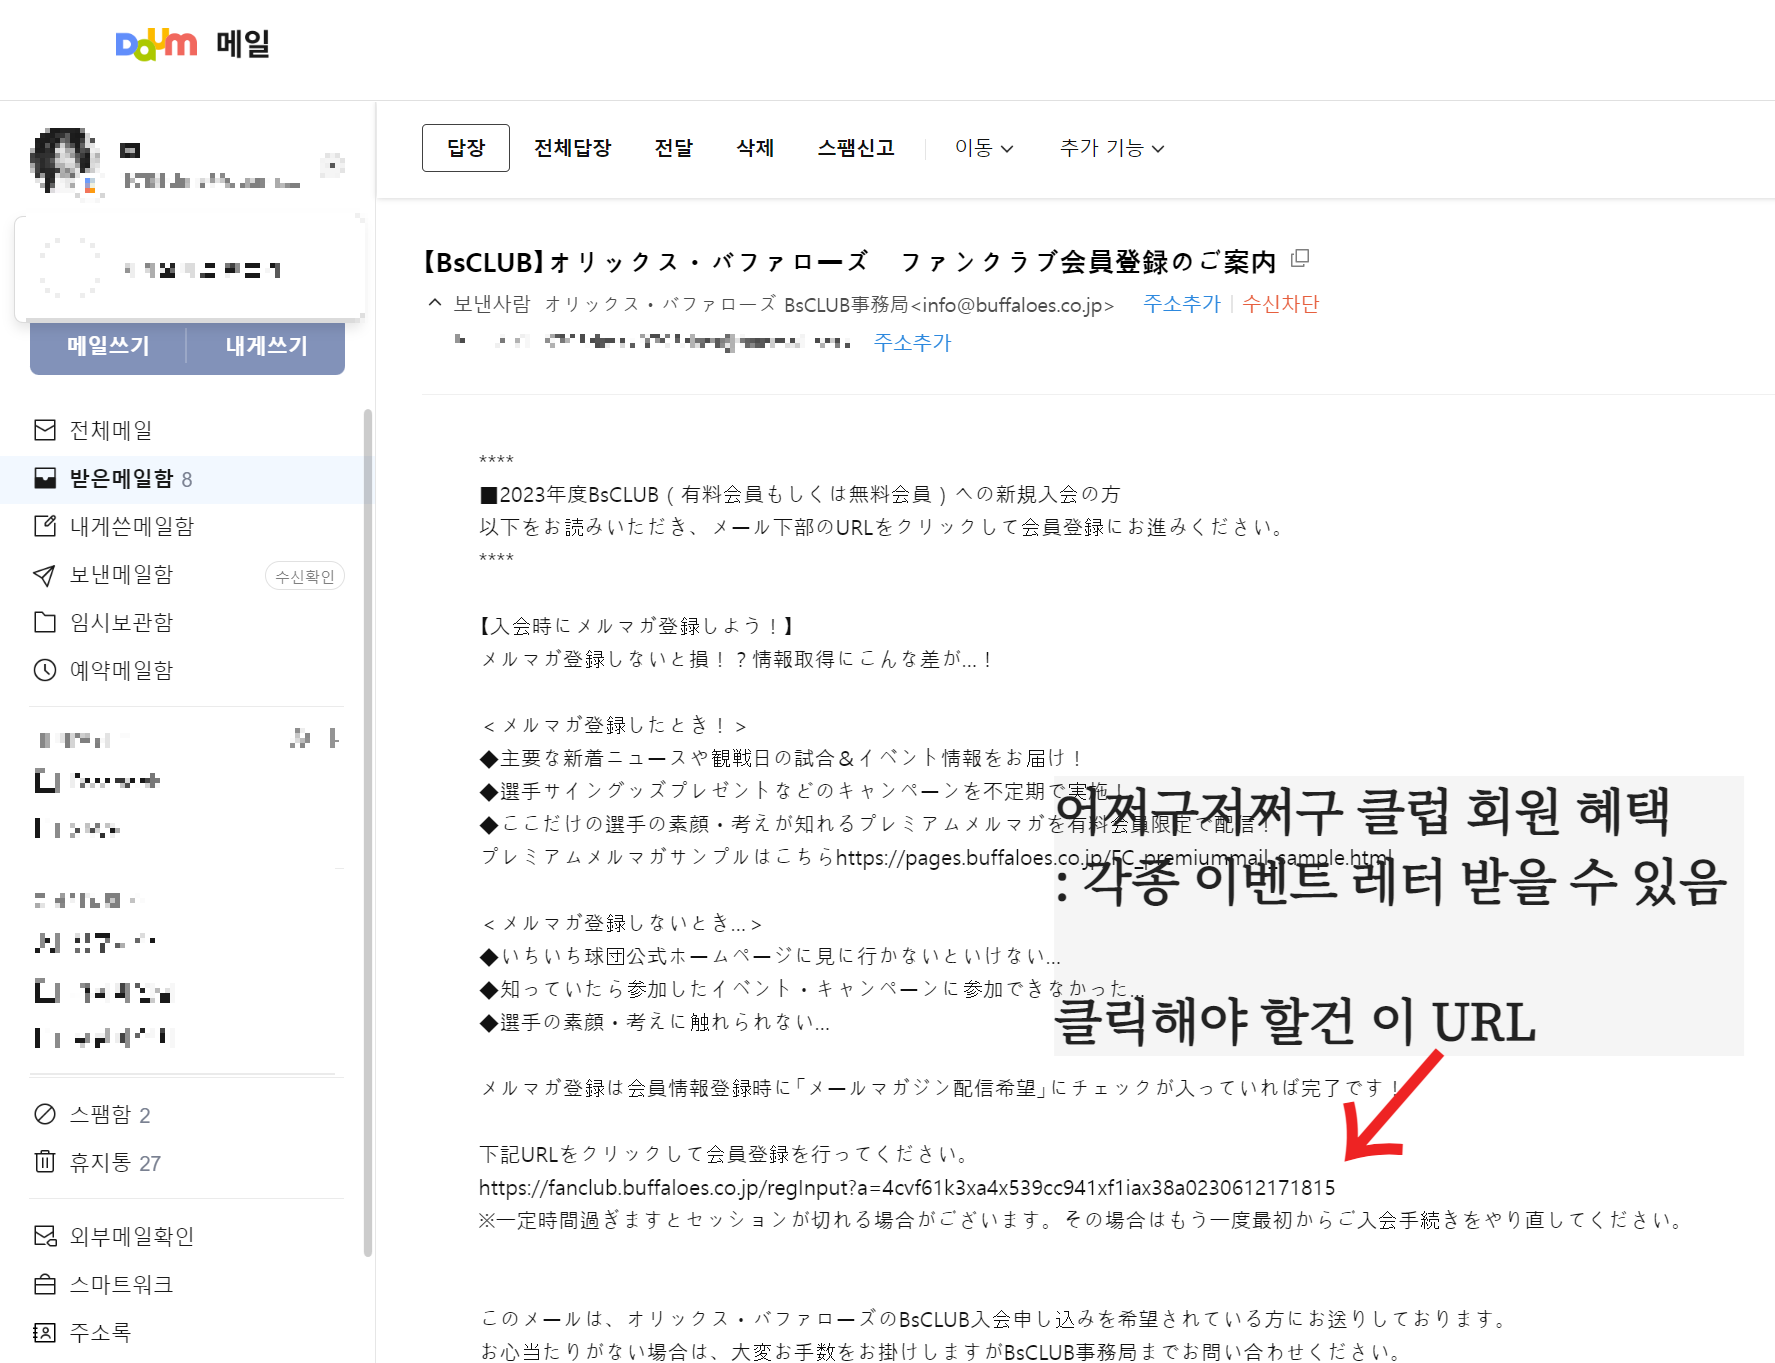Click the profile settings icon beside account name
The image size is (1775, 1363).
tap(333, 165)
